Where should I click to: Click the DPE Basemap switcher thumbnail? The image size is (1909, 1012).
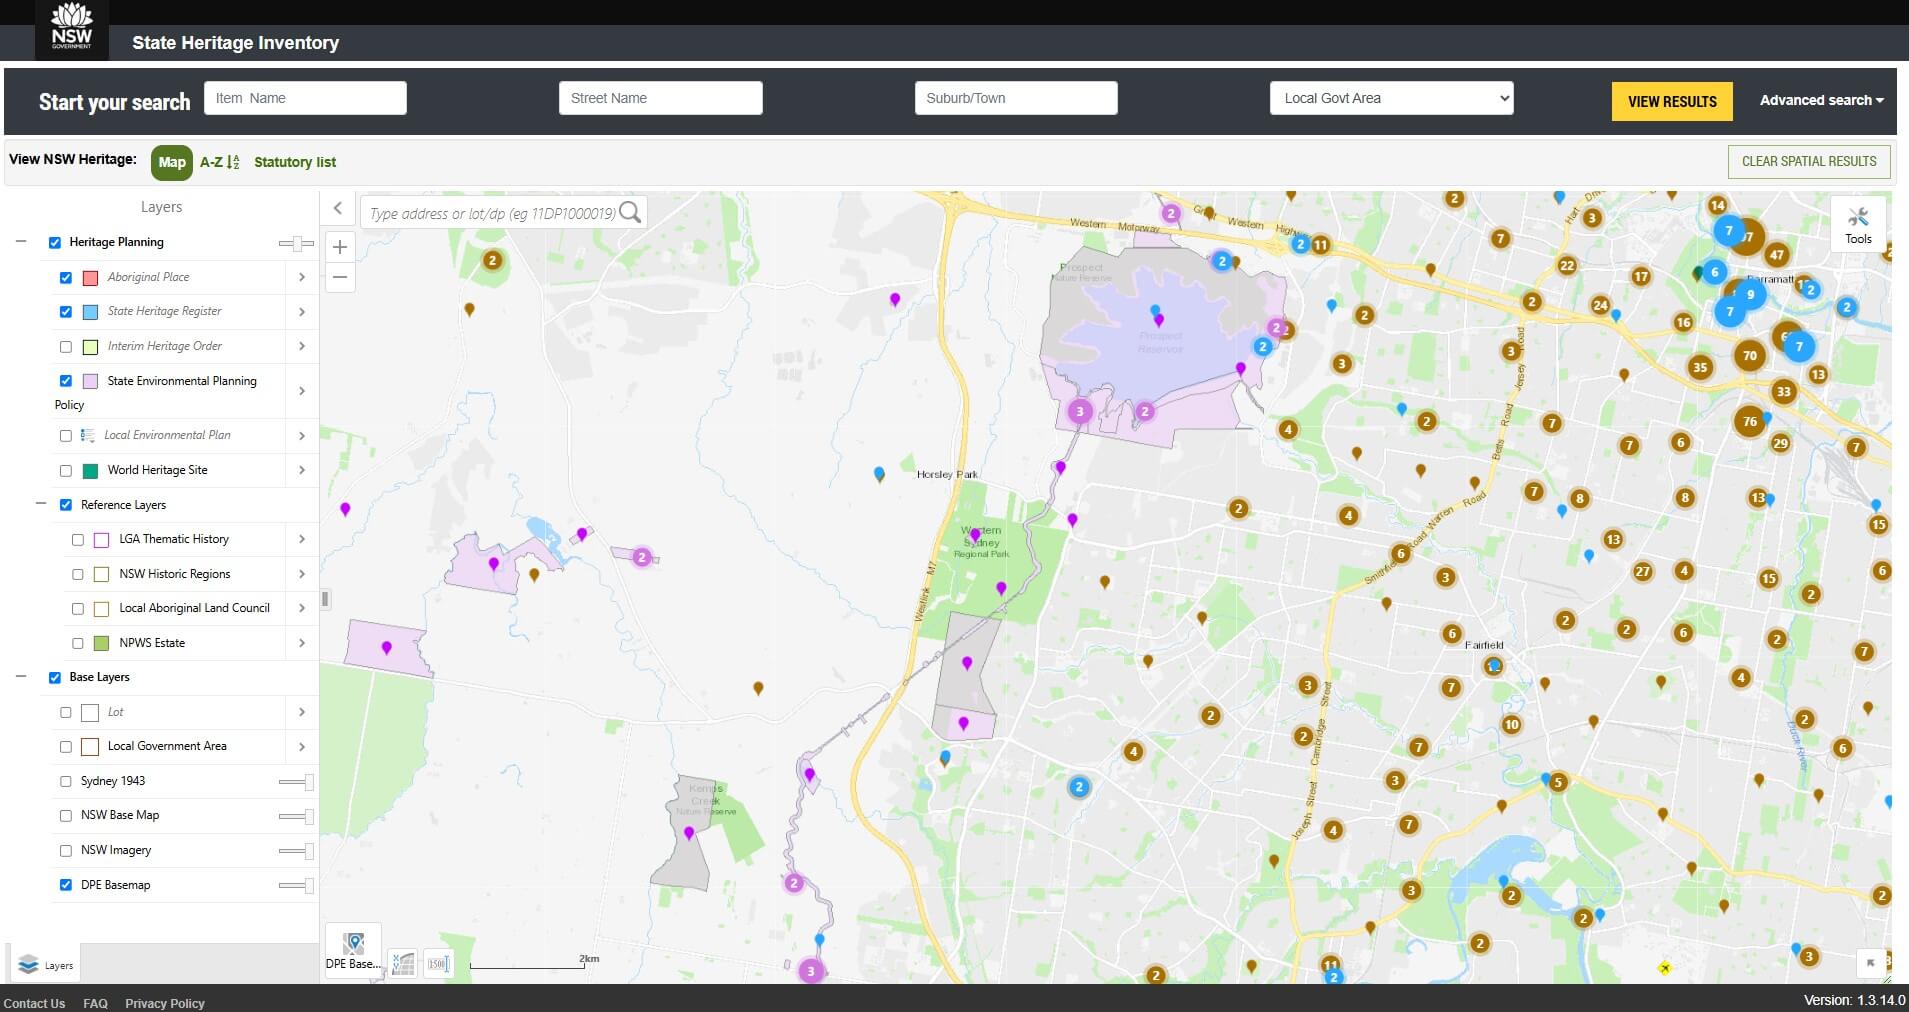(352, 945)
